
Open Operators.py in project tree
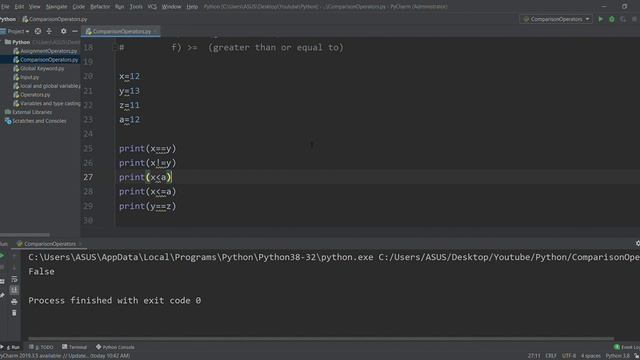[x=31, y=95]
